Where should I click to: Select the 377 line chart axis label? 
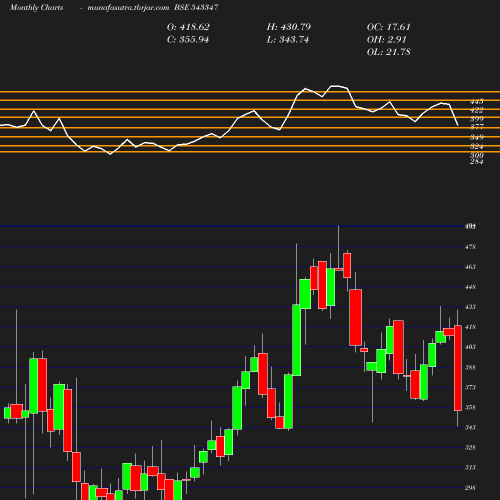476,127
